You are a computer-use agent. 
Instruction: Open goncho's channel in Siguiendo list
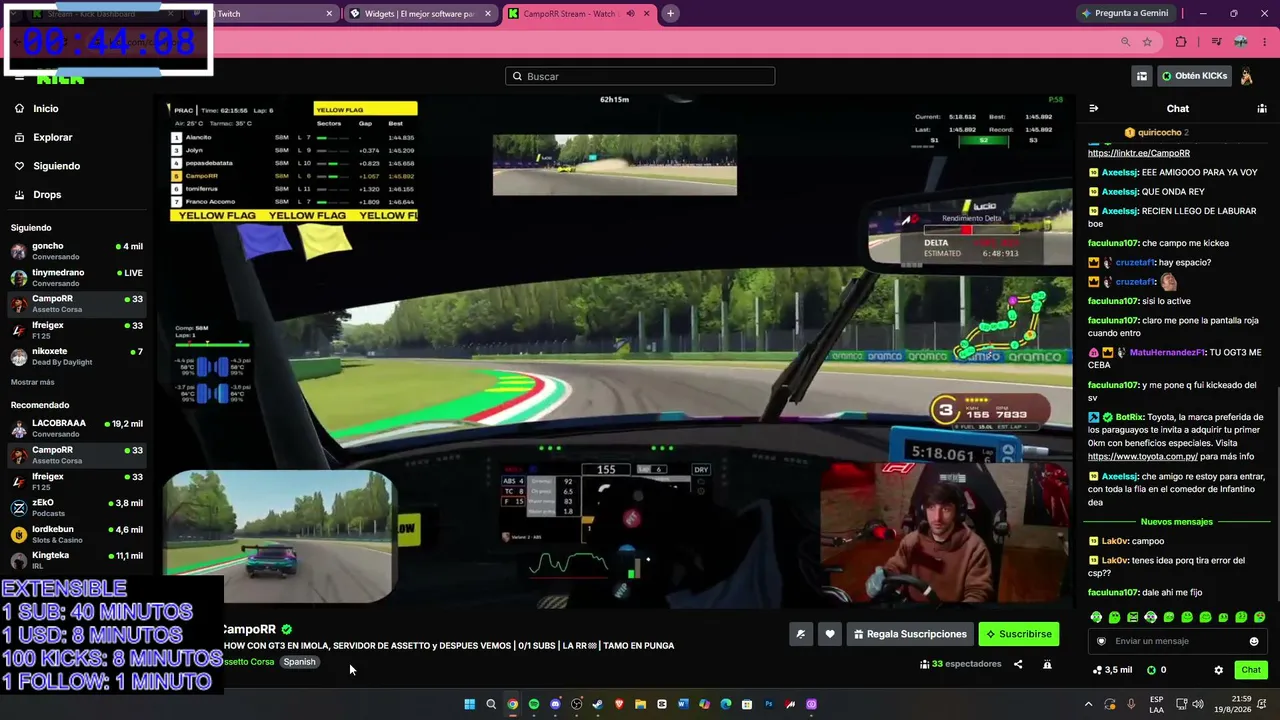[77, 250]
